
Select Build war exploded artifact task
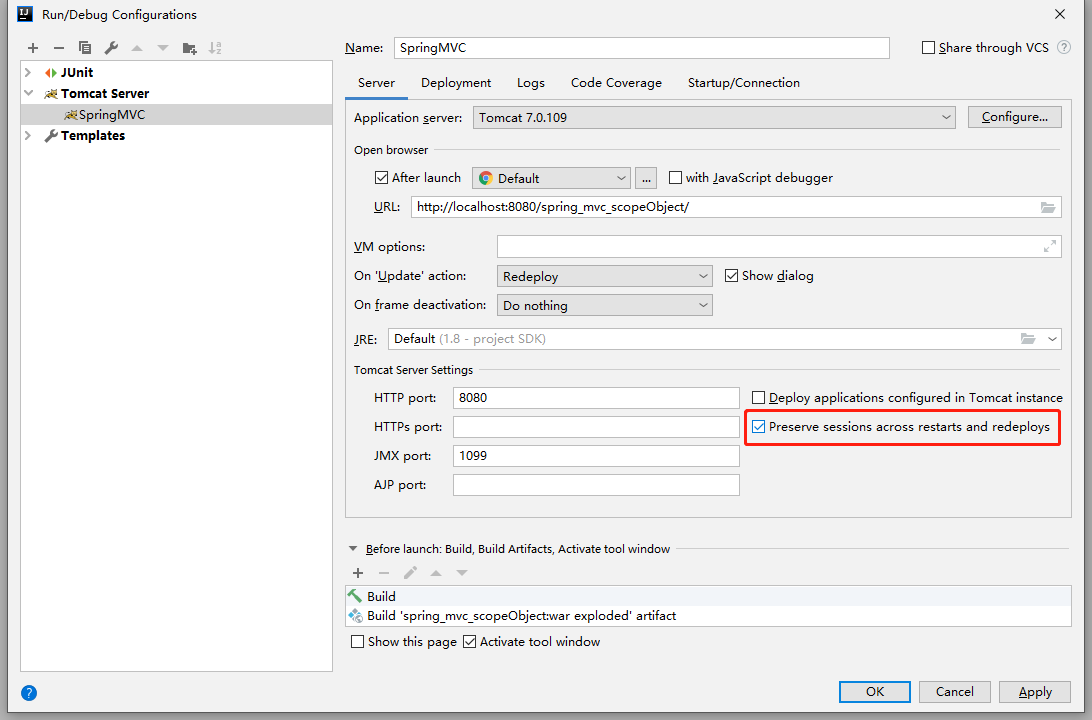[708, 616]
